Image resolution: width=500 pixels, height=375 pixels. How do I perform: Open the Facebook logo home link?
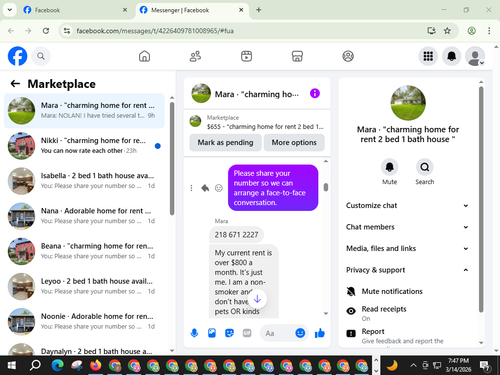(x=17, y=56)
